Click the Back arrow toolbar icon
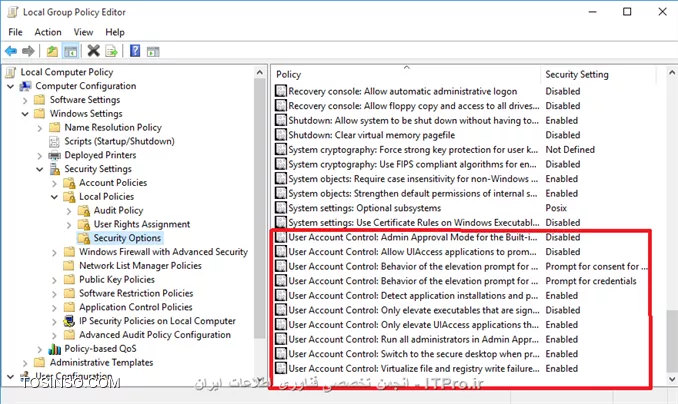This screenshot has height=404, width=678. (x=11, y=51)
